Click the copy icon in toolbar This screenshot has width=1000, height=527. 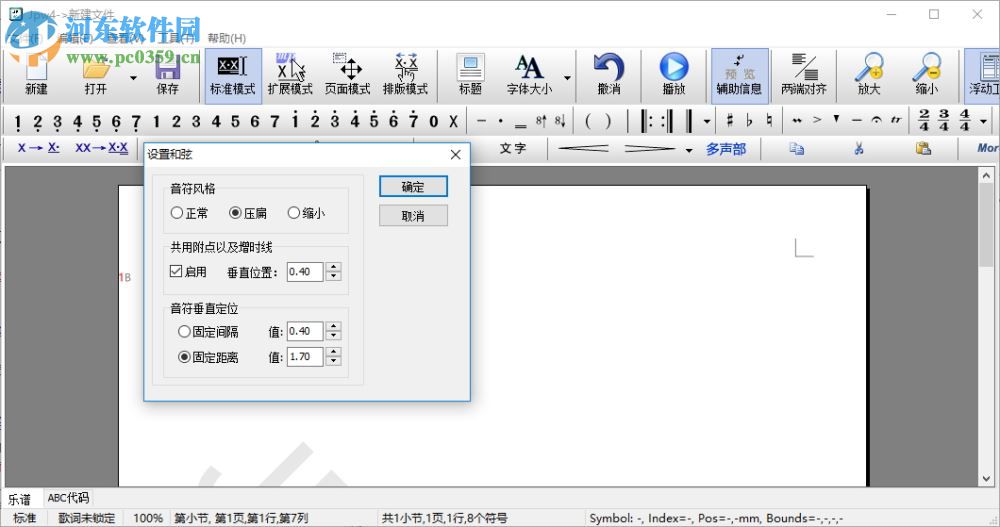click(x=797, y=149)
